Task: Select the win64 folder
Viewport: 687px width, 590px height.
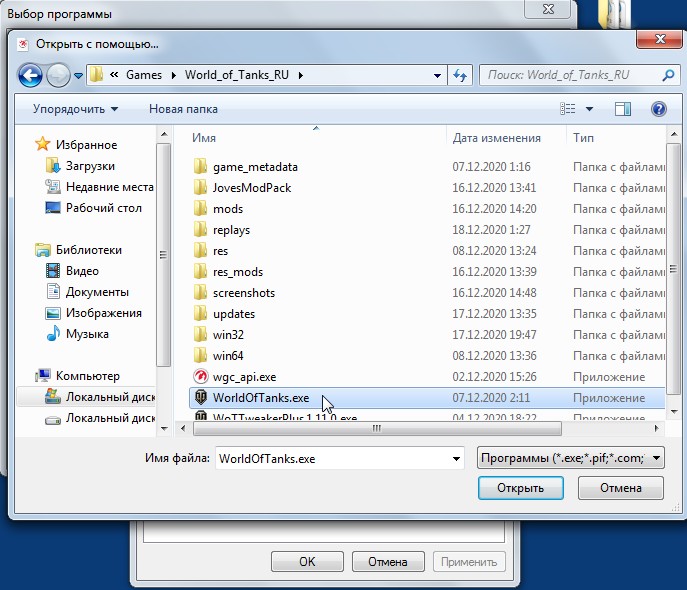Action: [x=228, y=356]
